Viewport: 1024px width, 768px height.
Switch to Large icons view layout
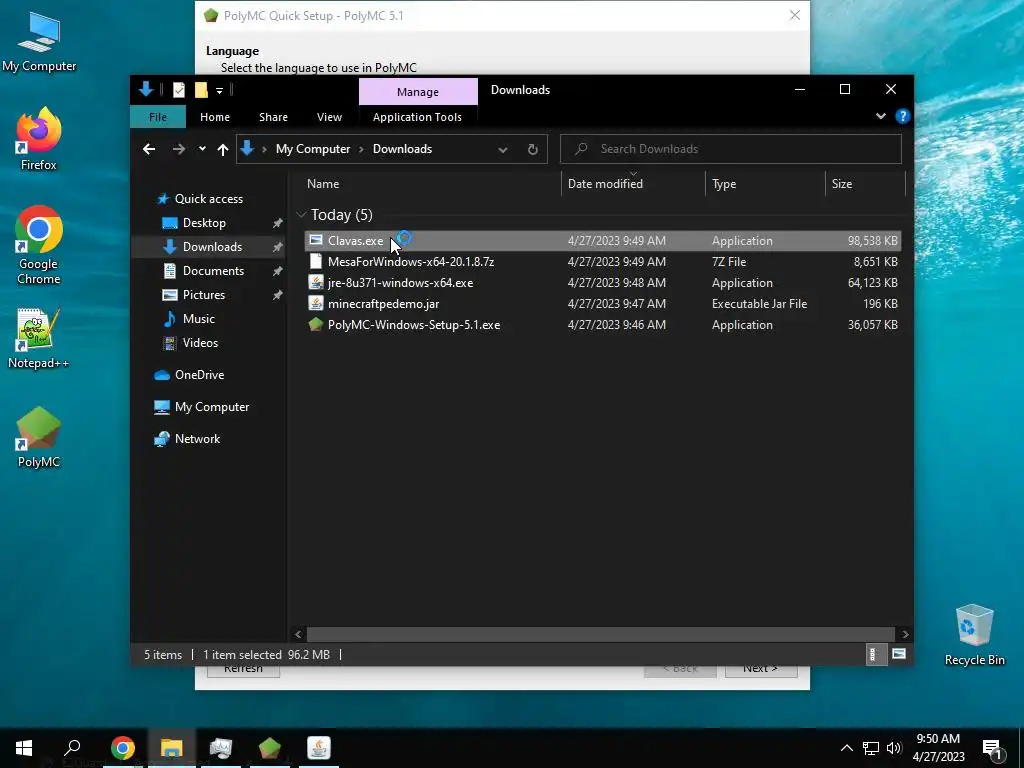(899, 654)
